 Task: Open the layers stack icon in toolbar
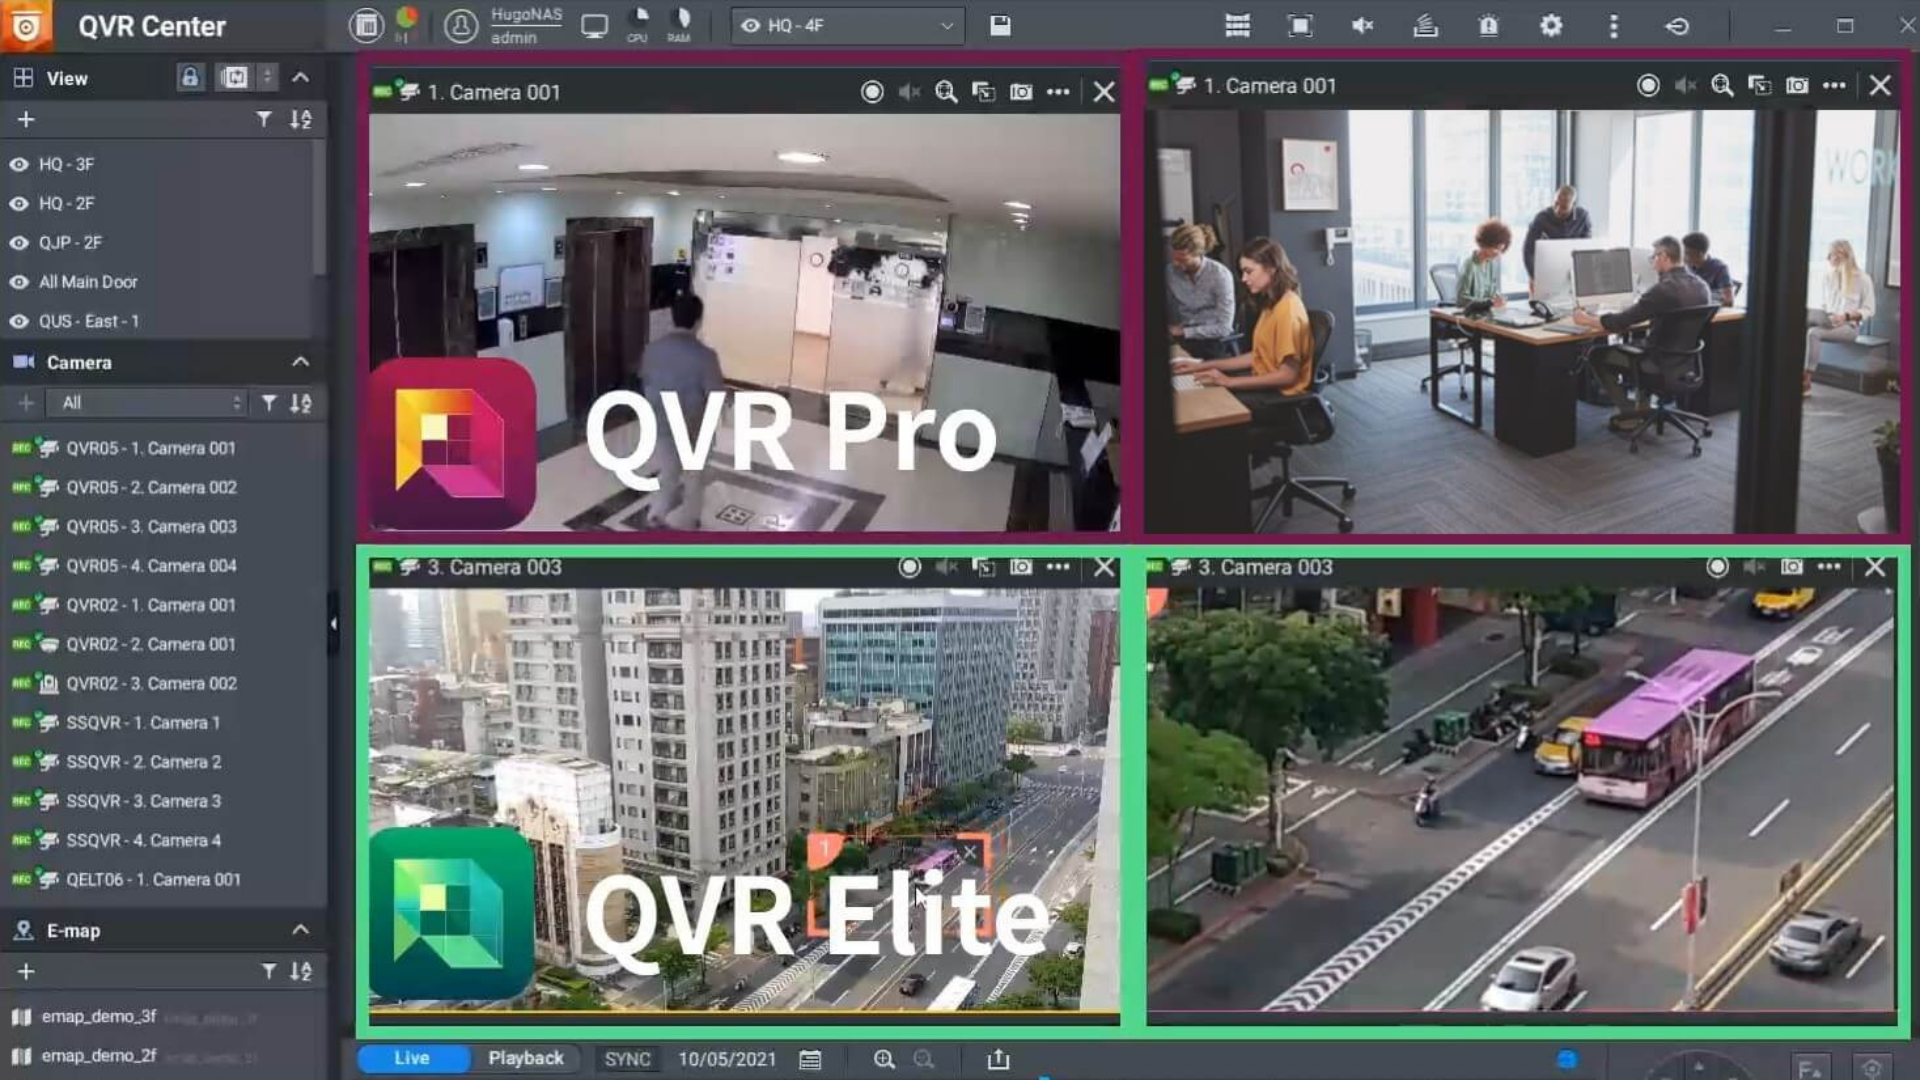(1425, 26)
